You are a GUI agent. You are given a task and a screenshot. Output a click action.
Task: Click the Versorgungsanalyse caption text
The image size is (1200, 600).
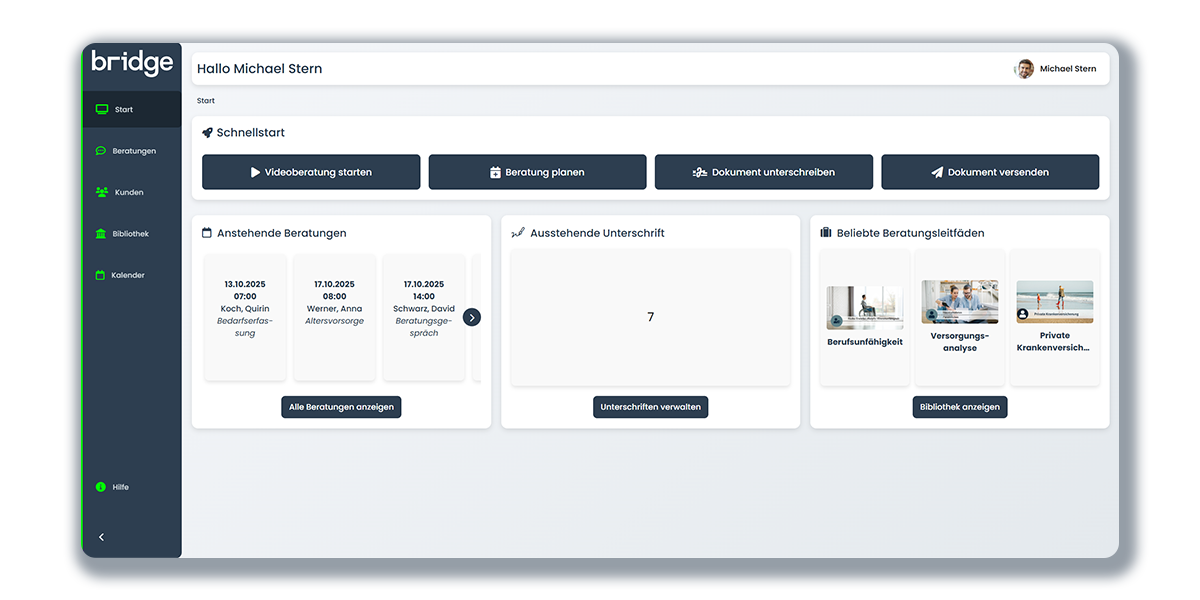click(960, 342)
